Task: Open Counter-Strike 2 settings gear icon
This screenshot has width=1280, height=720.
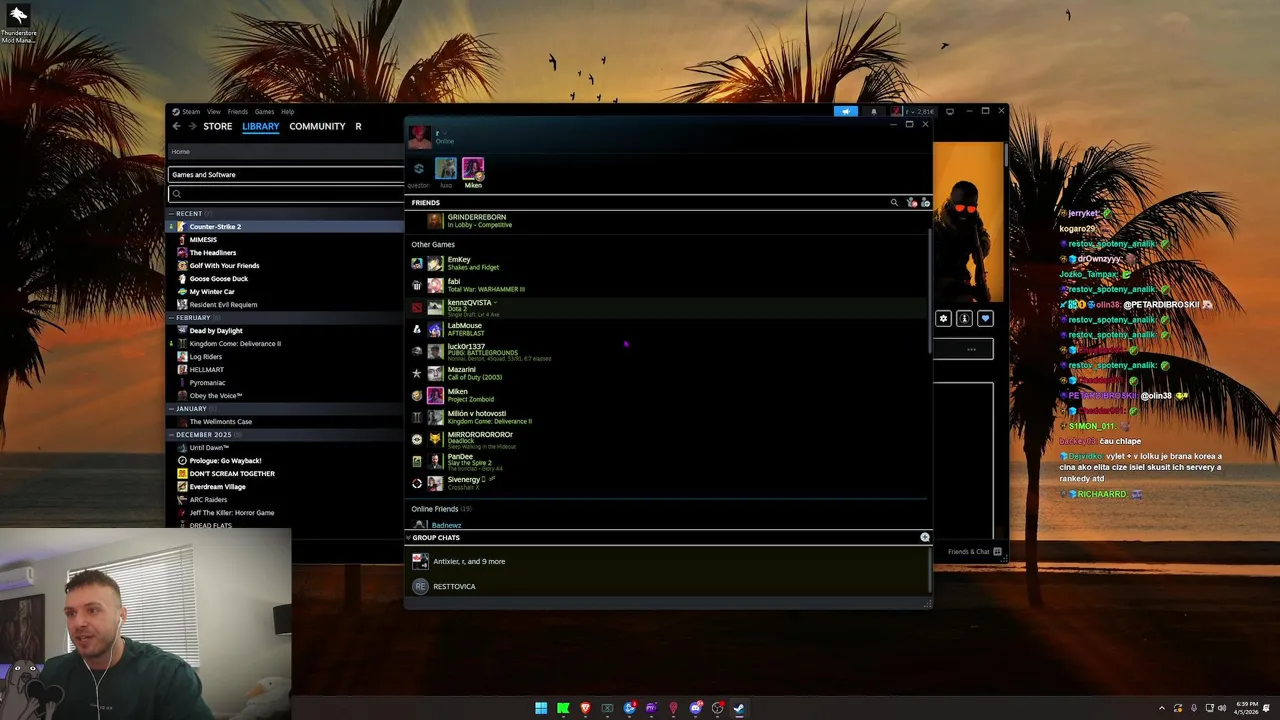Action: [943, 318]
